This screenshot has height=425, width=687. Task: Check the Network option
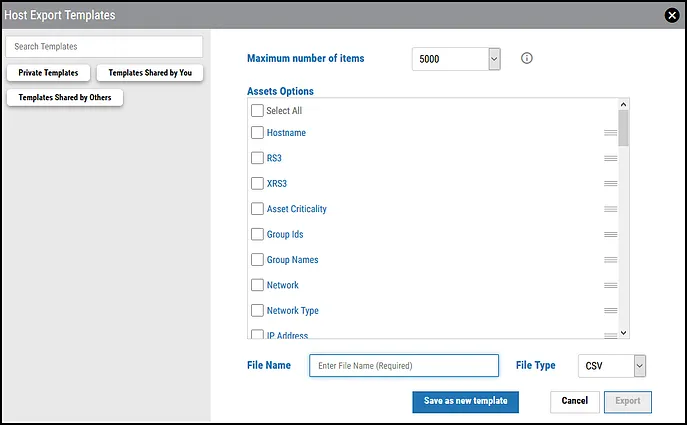[x=257, y=285]
